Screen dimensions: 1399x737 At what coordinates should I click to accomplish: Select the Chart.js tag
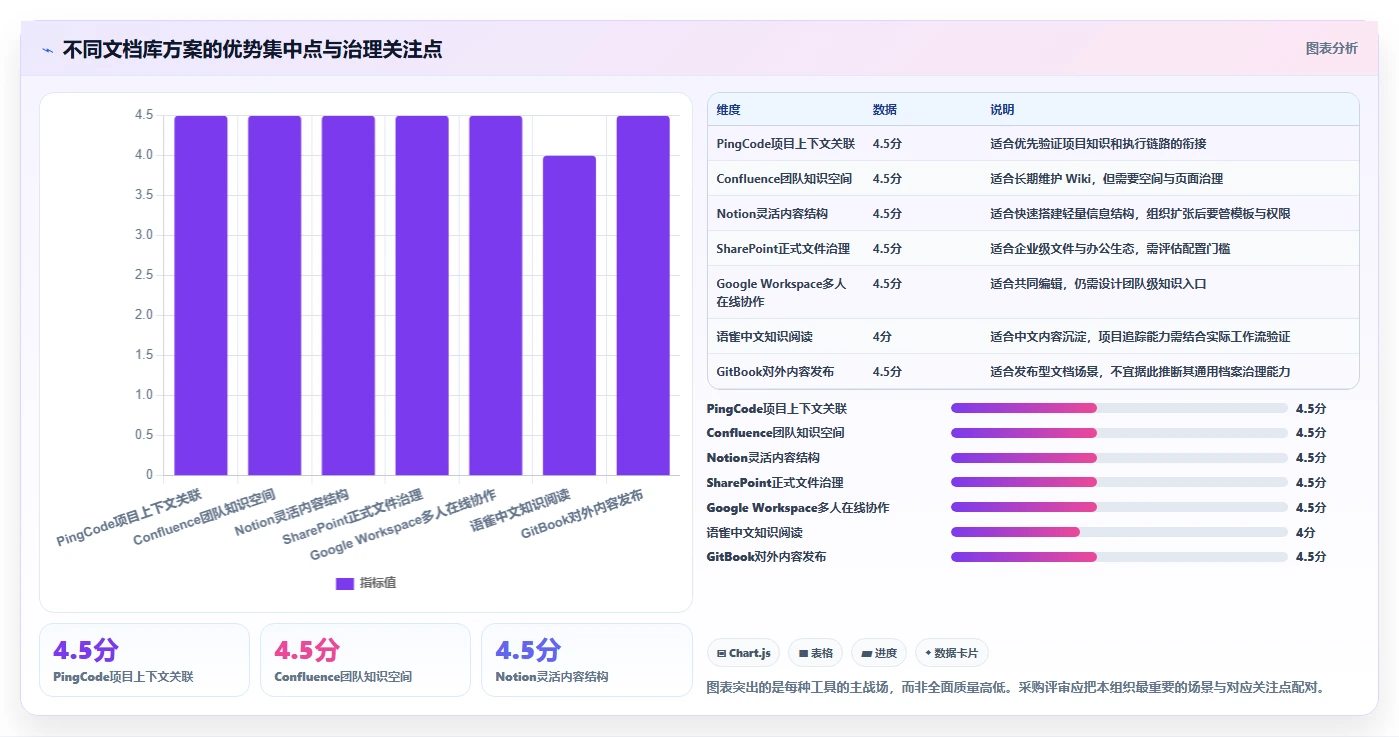point(744,653)
